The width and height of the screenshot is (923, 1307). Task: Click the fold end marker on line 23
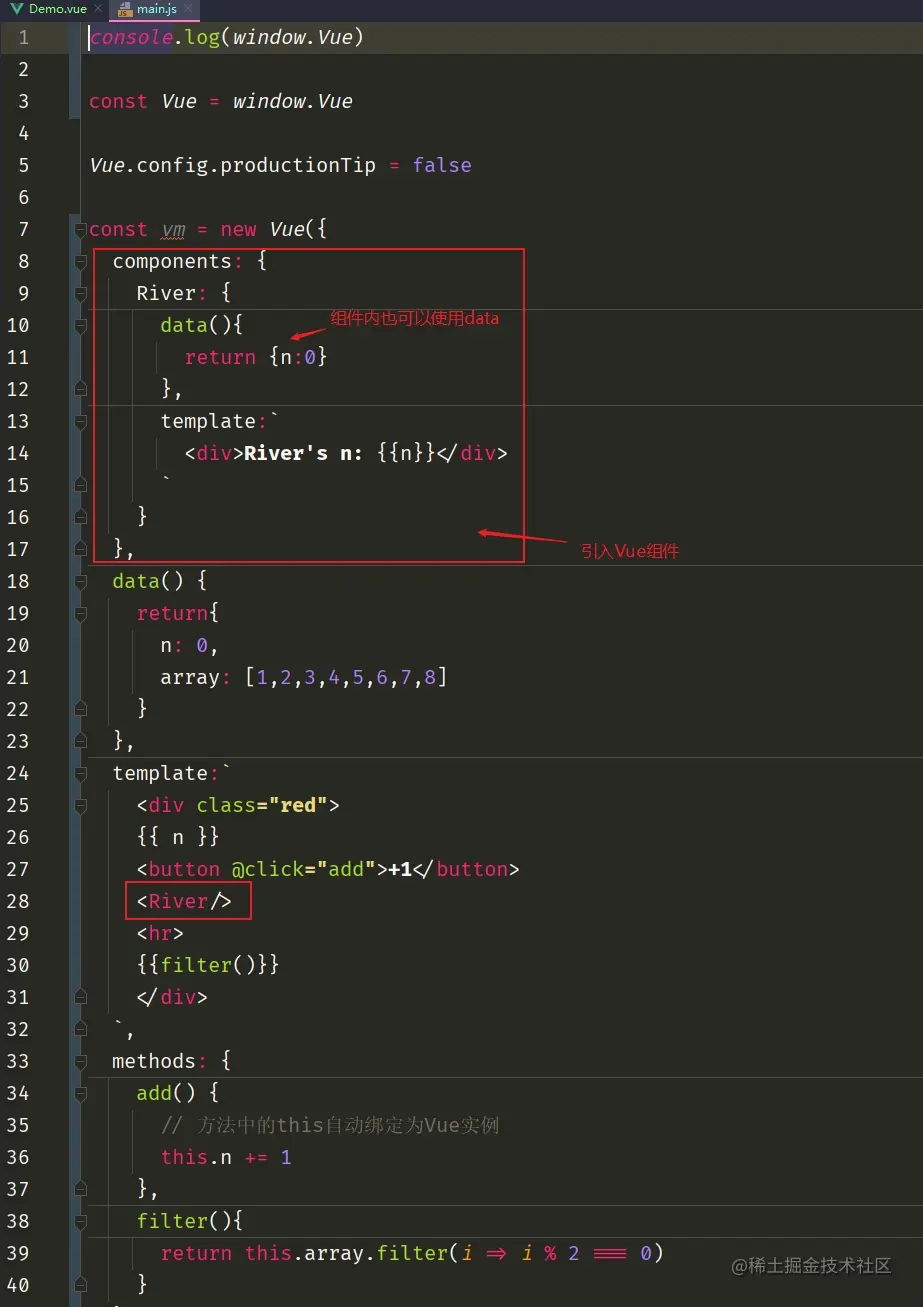point(80,741)
